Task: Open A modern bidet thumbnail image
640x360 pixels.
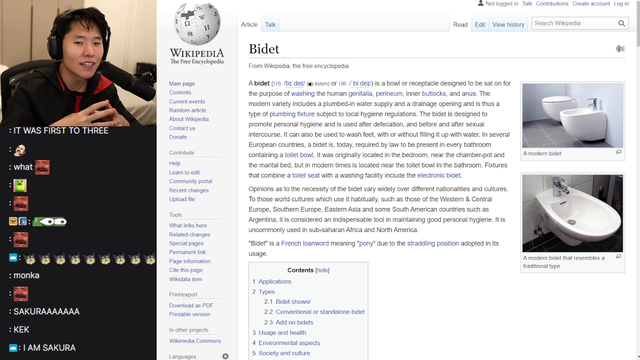Action: [572, 116]
